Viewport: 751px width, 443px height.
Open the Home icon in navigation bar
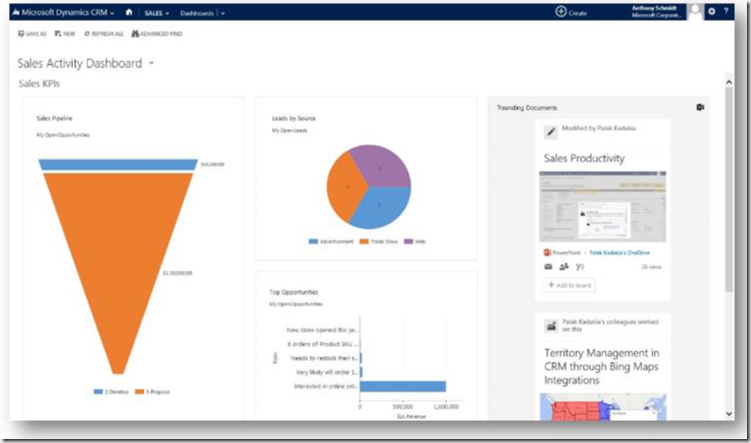[129, 12]
